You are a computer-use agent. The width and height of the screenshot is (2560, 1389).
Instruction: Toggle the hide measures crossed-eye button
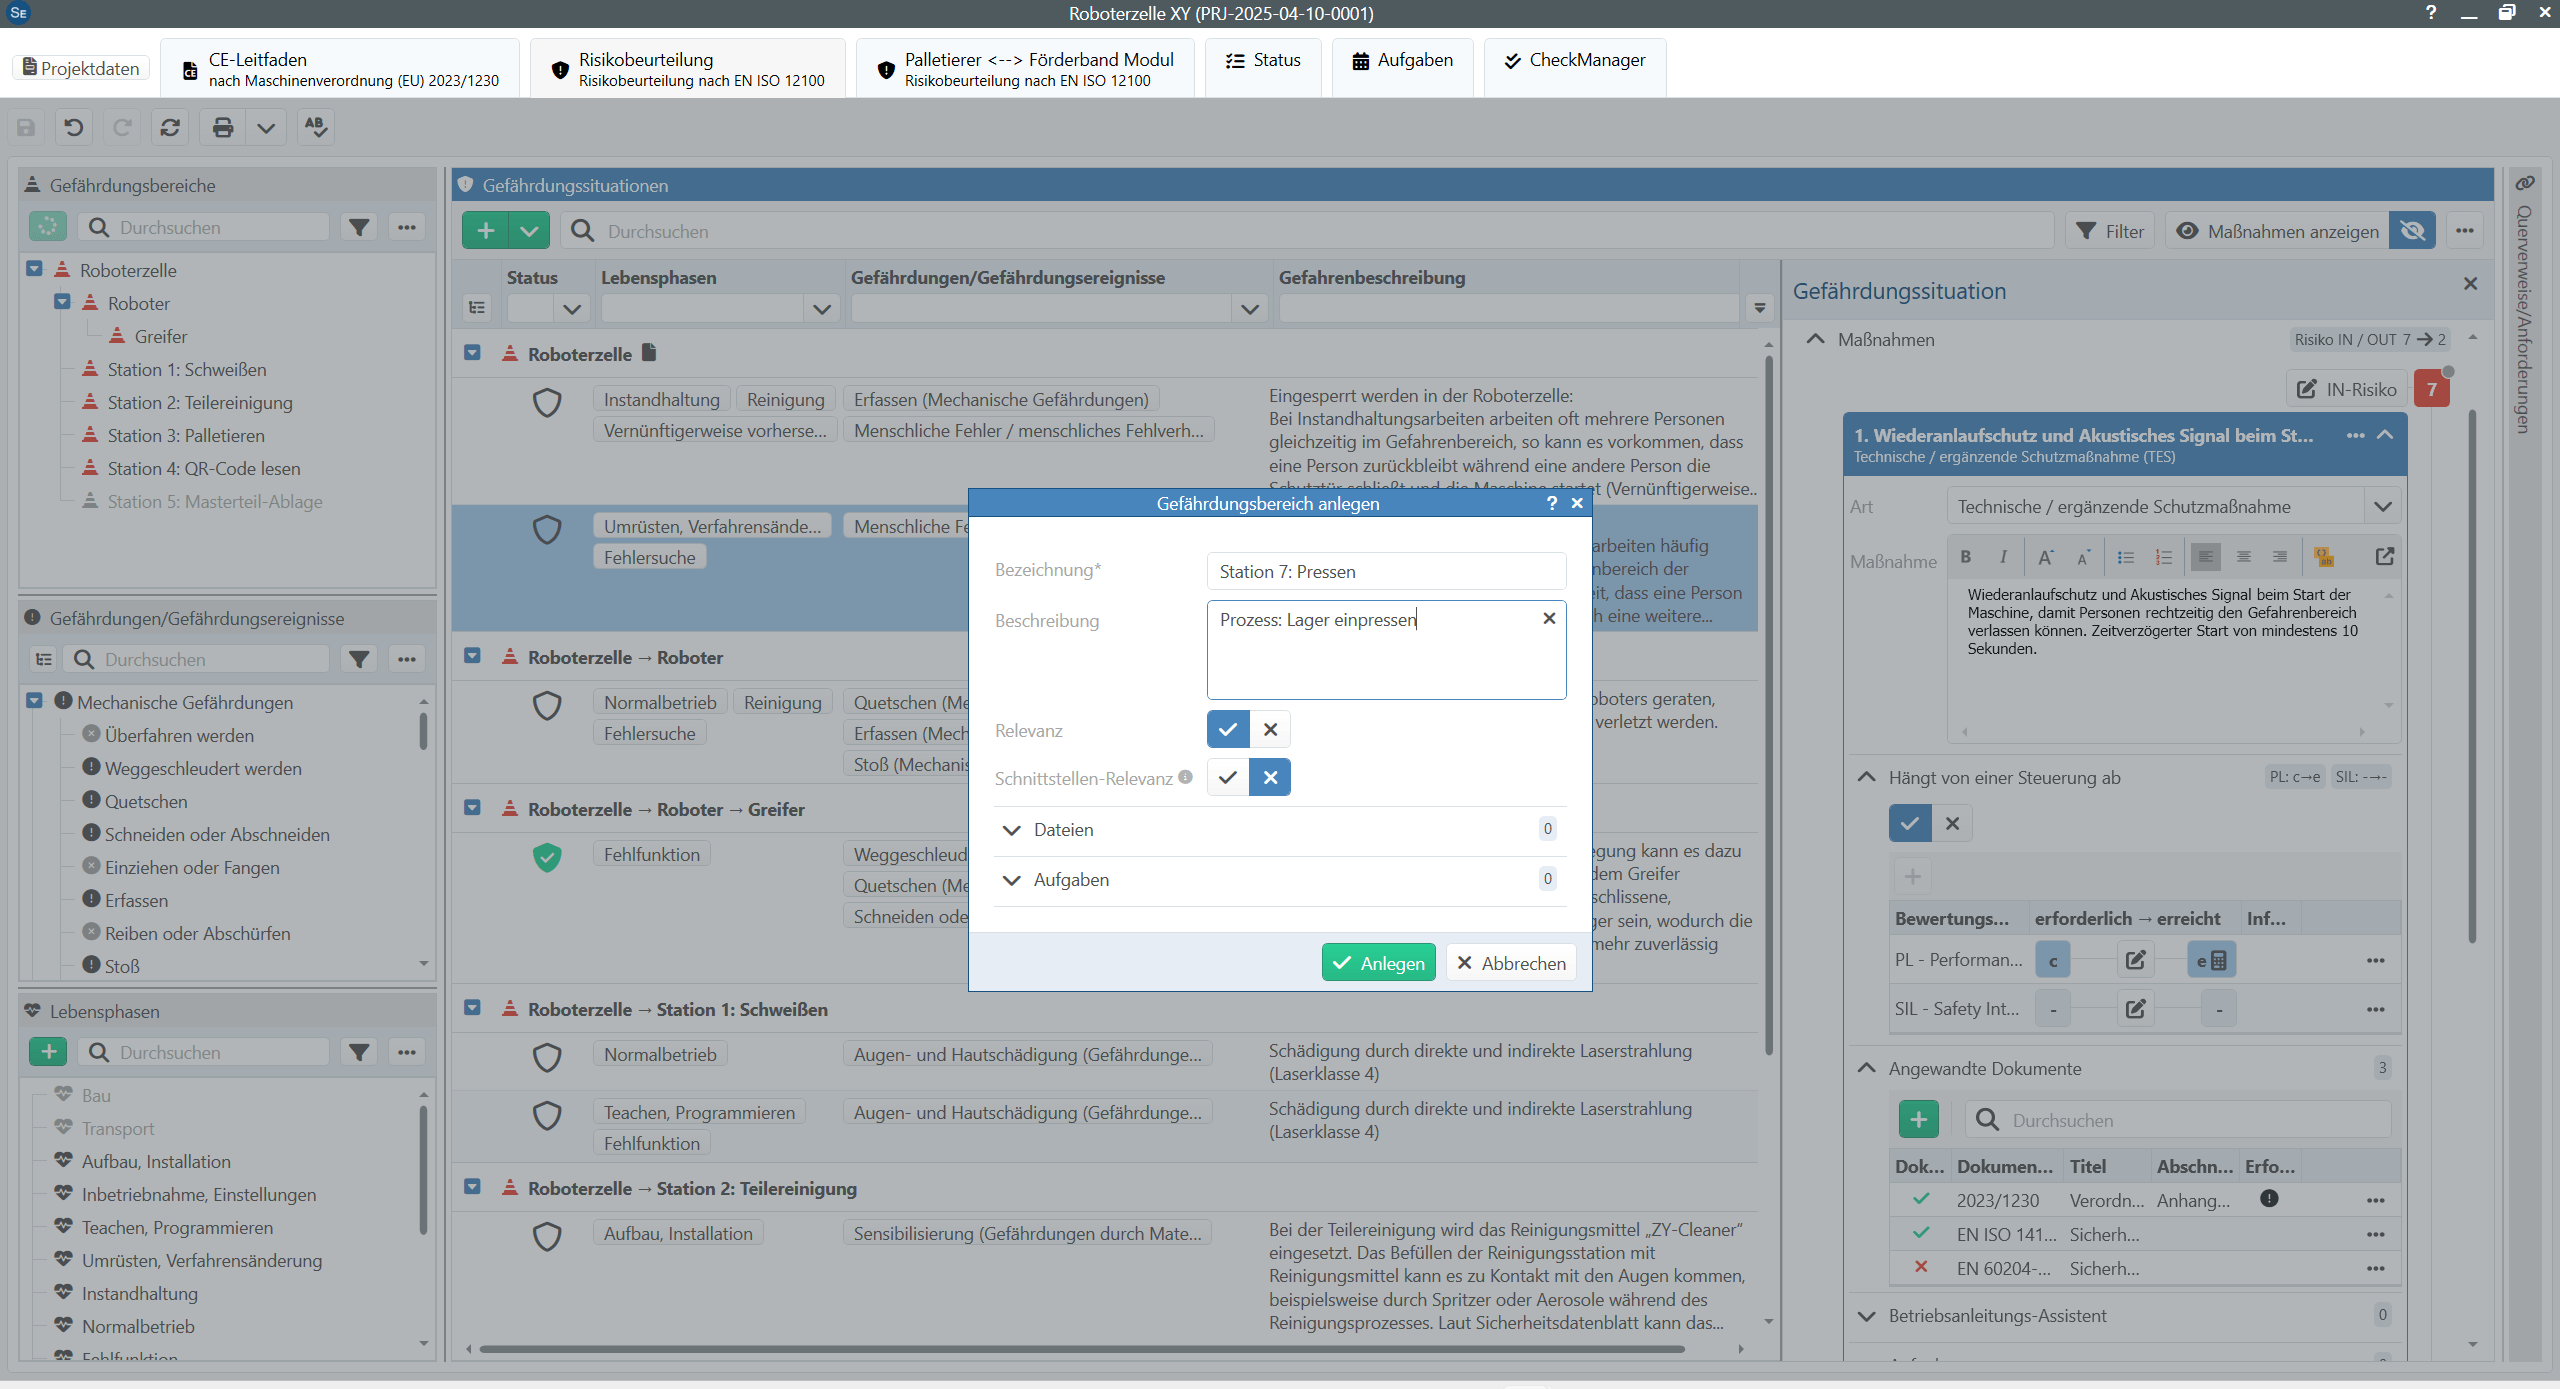pos(2412,231)
